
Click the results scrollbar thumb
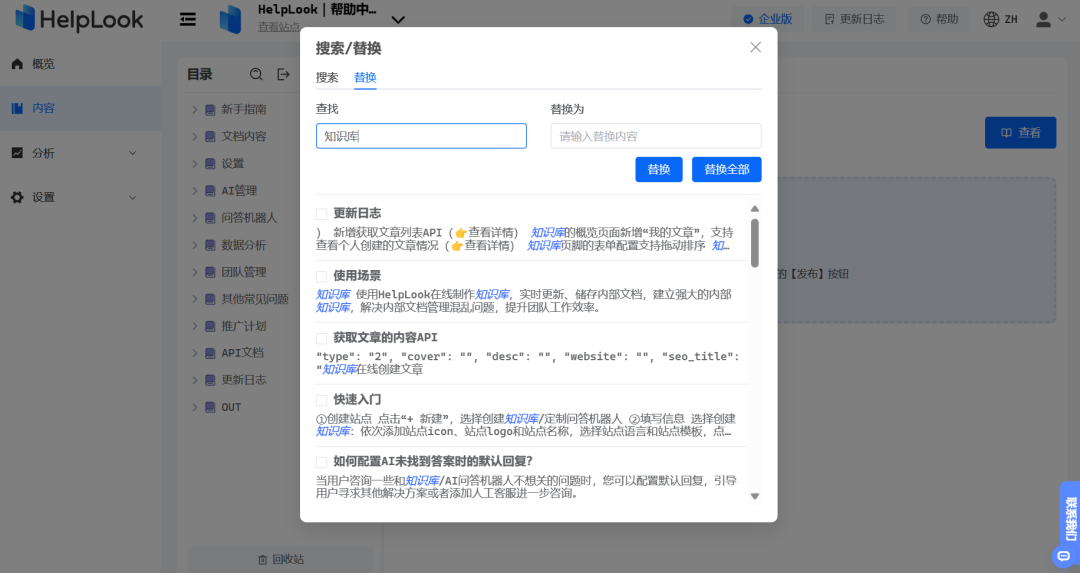click(755, 243)
